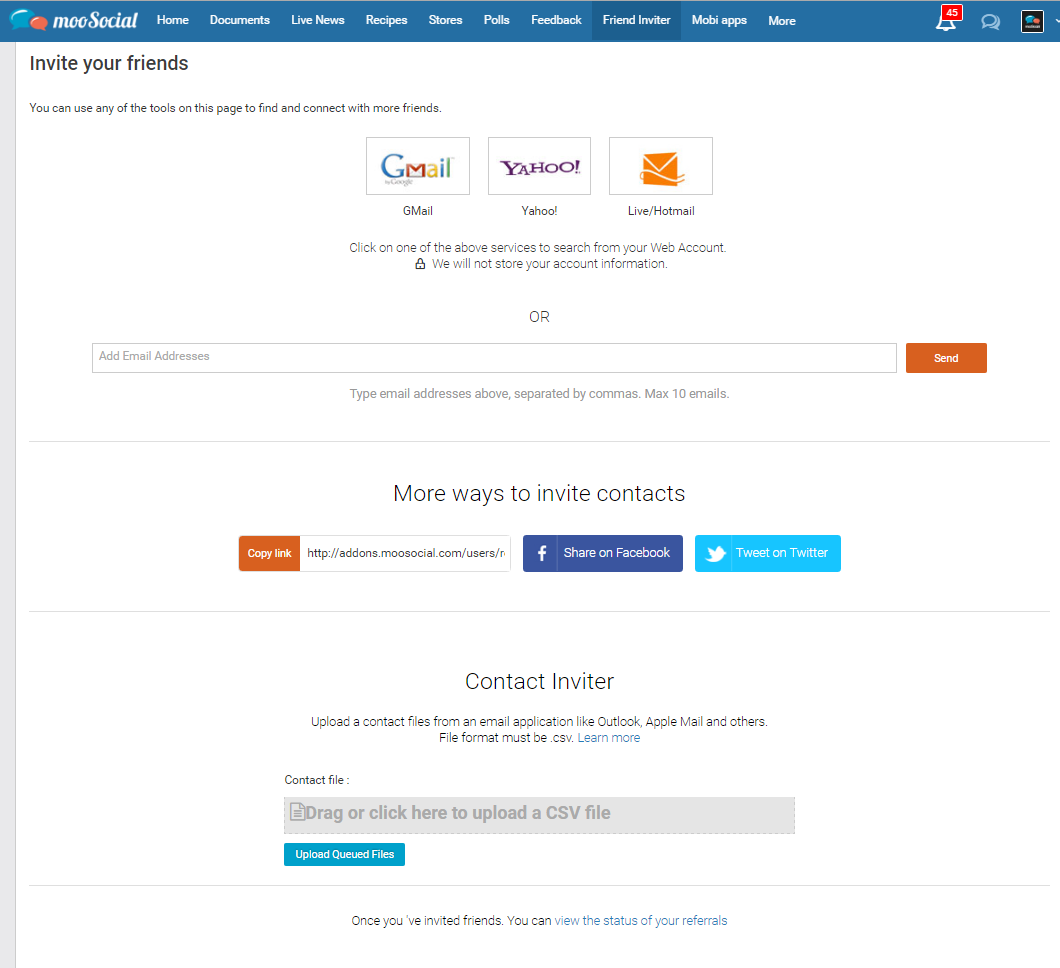This screenshot has height=968, width=1060.
Task: Open Recipes menu item
Action: (387, 20)
